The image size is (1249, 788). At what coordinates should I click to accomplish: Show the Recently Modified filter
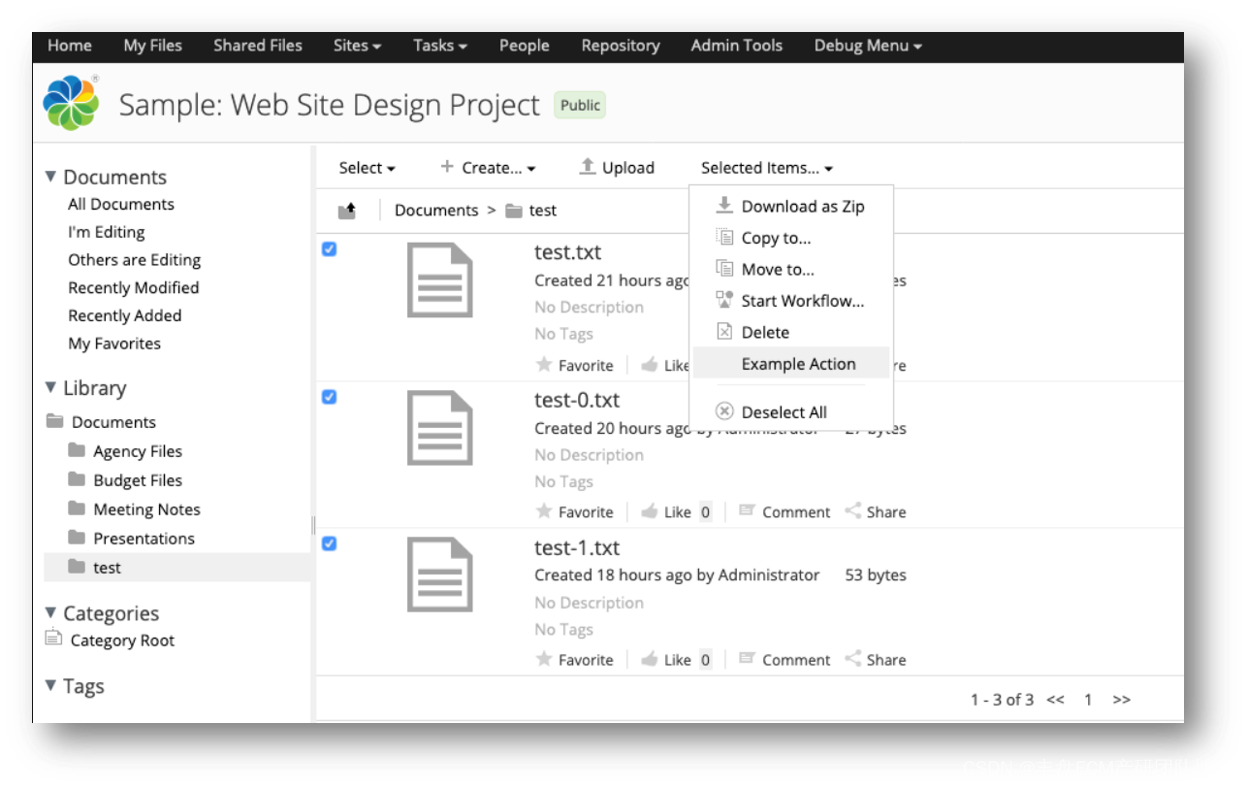(x=133, y=287)
